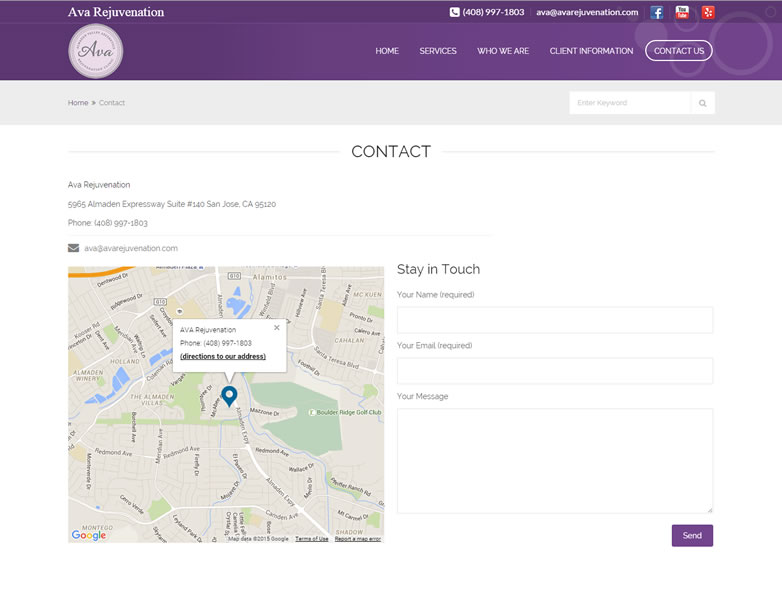
Task: Open the CLIENT INFORMATION menu item
Action: click(591, 51)
